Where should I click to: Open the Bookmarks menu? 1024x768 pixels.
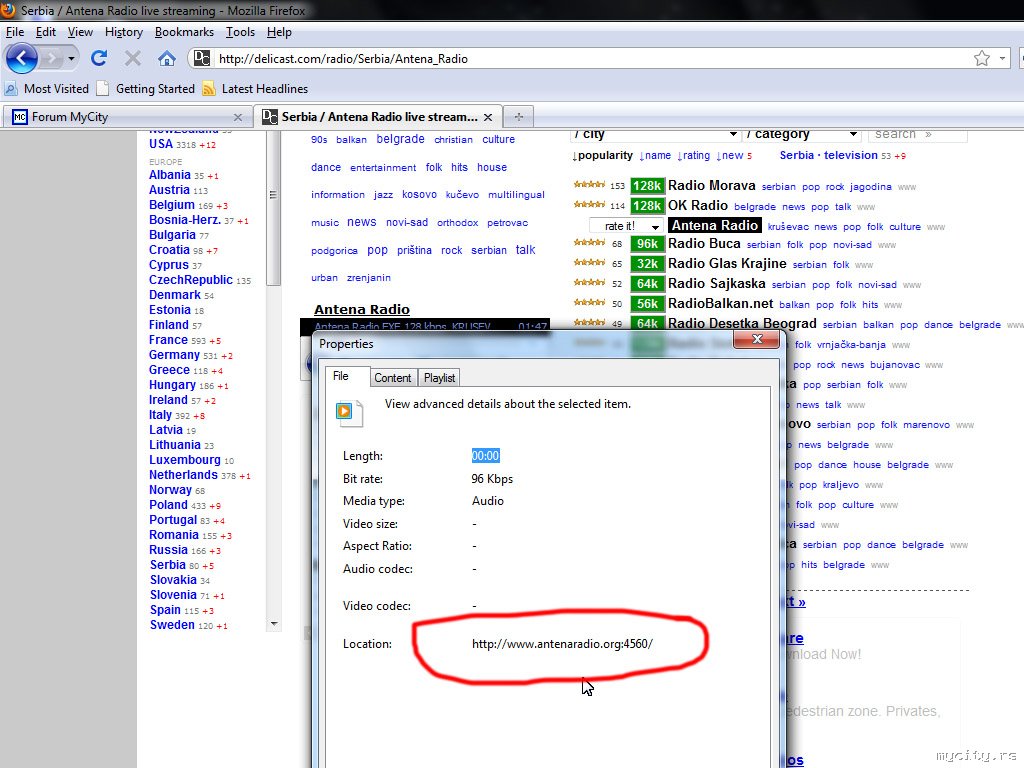[184, 32]
